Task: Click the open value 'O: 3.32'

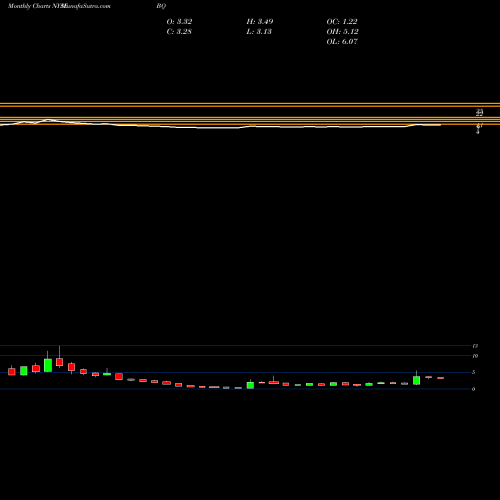Action: click(179, 22)
